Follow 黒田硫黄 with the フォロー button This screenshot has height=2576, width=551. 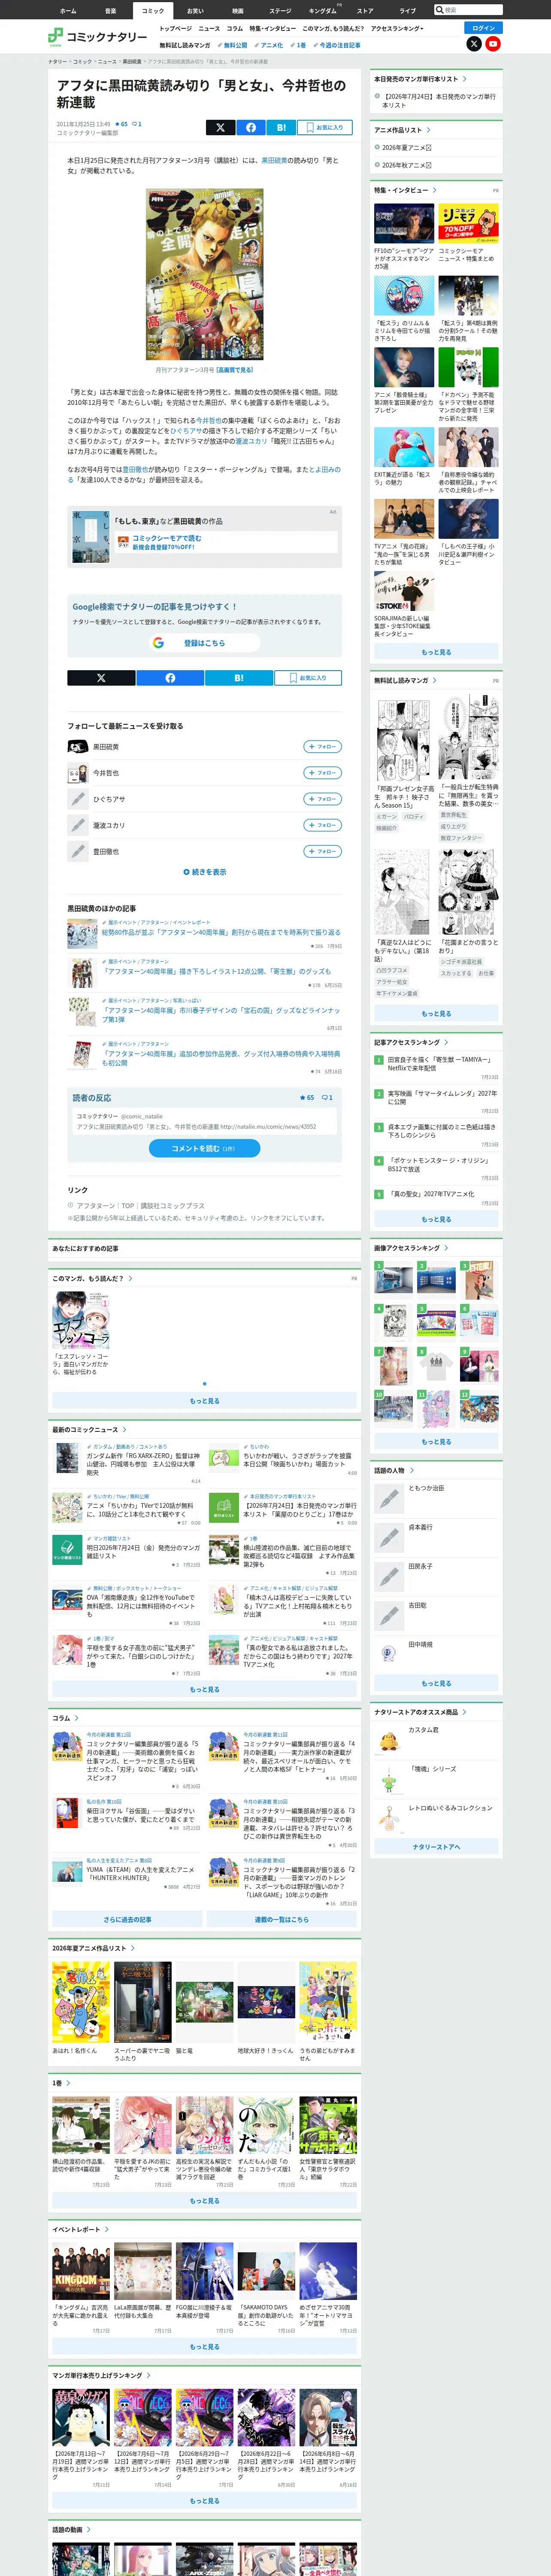[x=323, y=747]
